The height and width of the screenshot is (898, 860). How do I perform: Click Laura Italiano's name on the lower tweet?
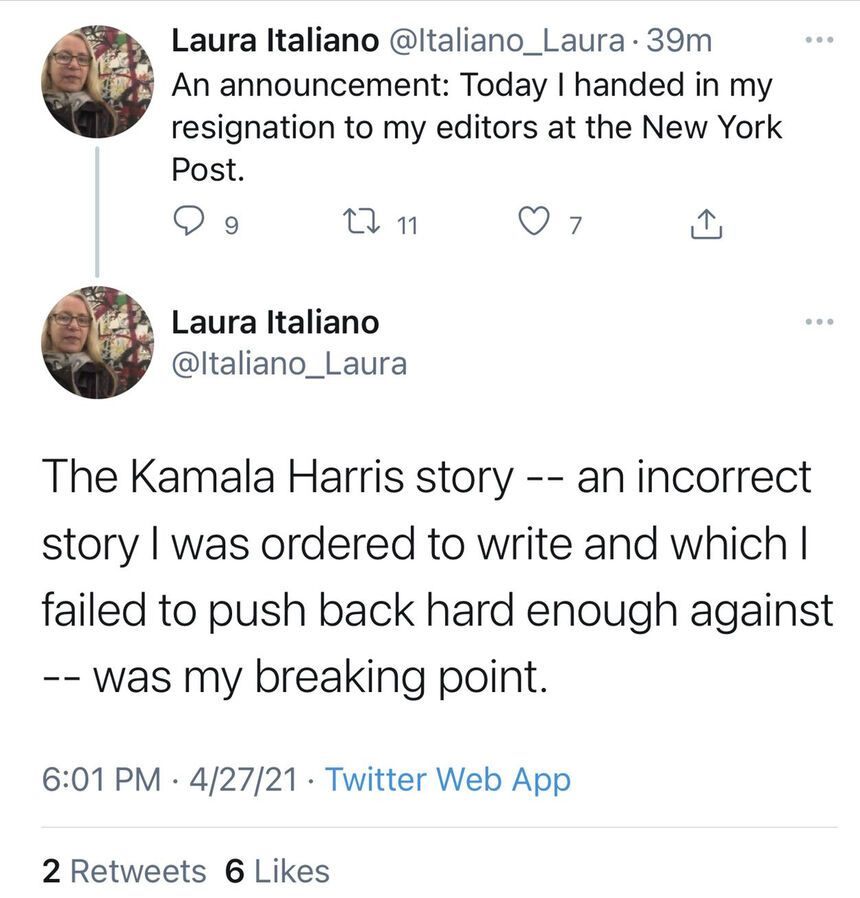pos(276,322)
